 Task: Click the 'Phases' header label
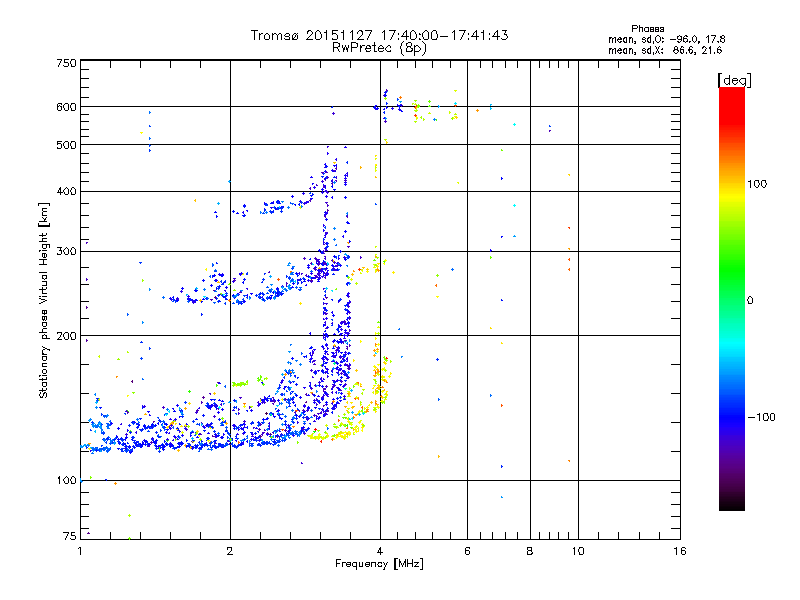[647, 29]
